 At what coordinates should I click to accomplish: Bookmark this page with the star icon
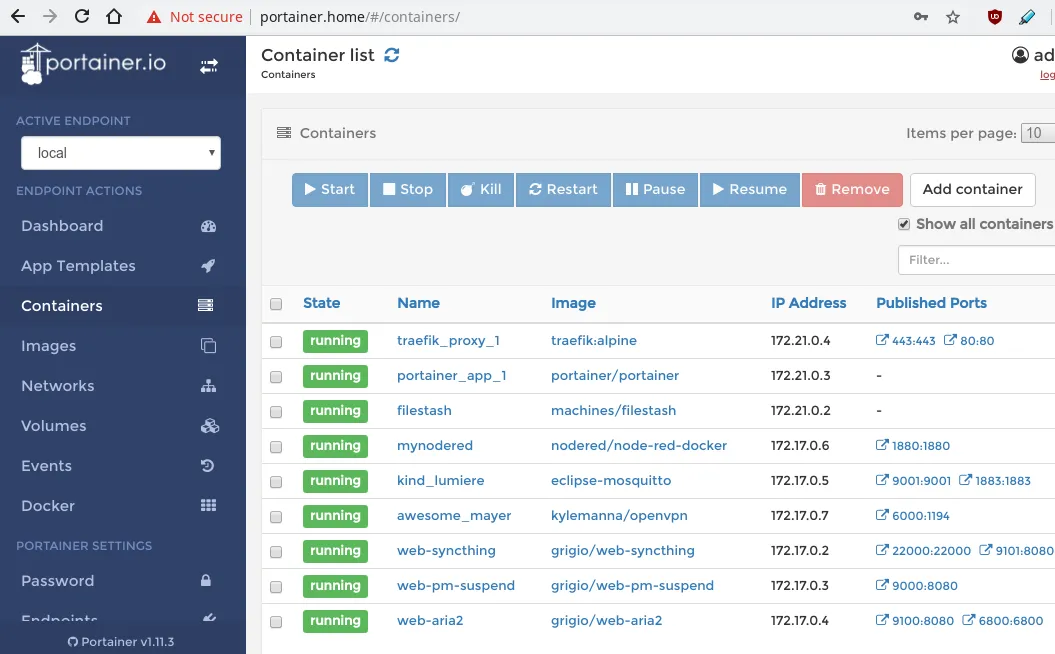953,17
